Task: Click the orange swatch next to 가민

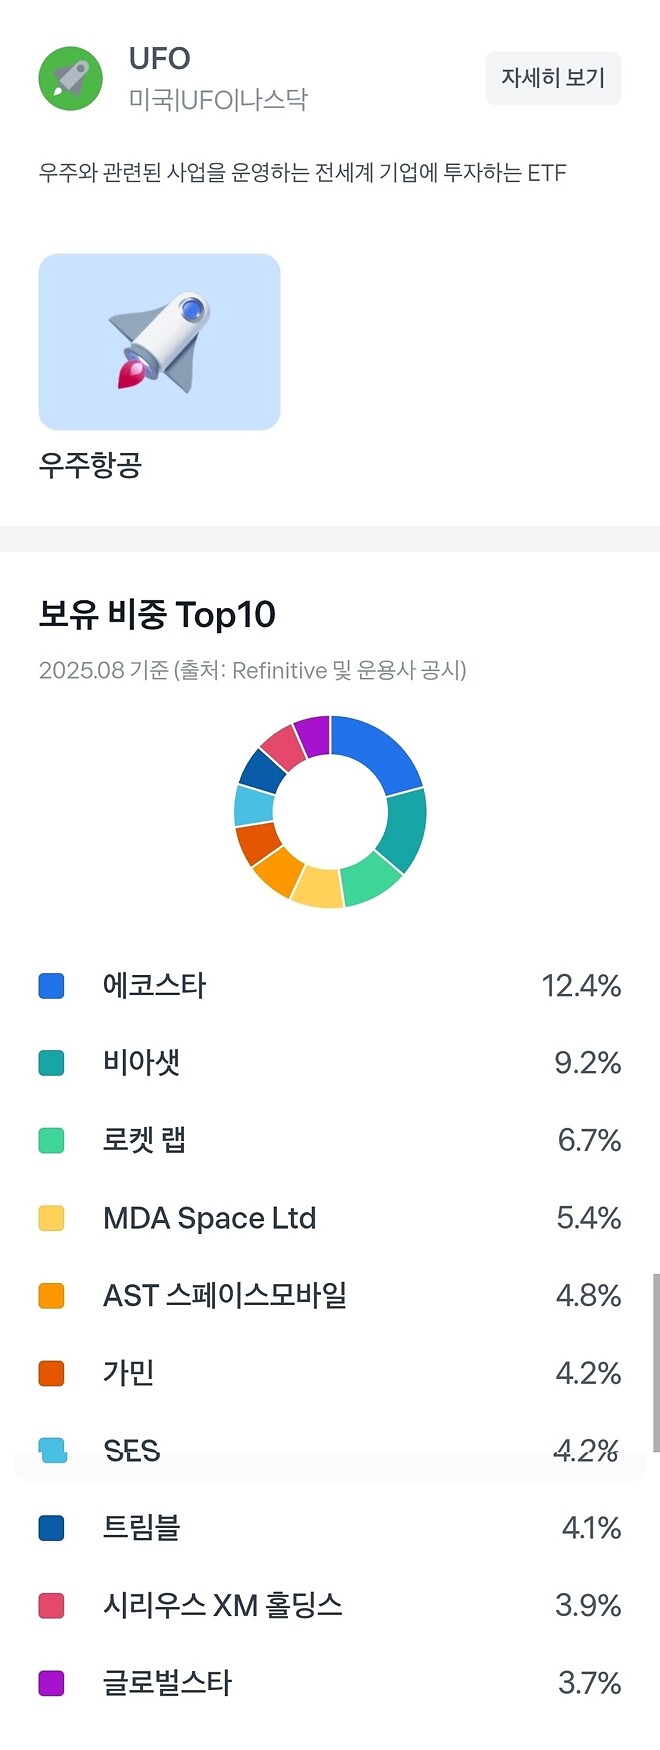Action: [52, 1373]
